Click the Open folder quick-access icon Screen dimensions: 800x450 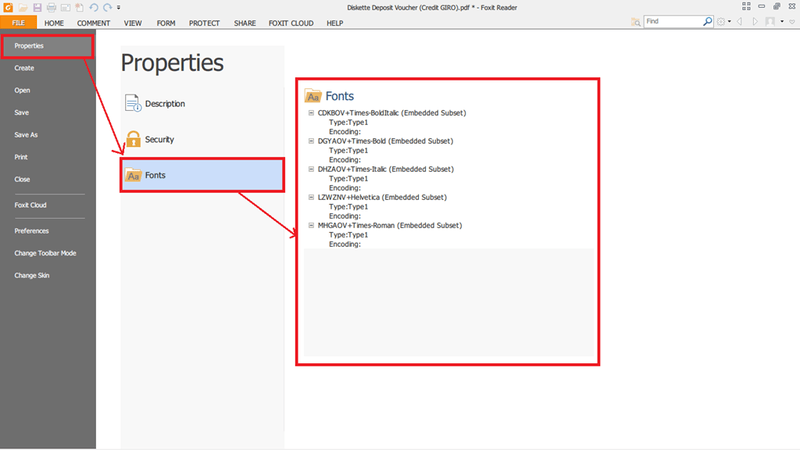click(23, 8)
